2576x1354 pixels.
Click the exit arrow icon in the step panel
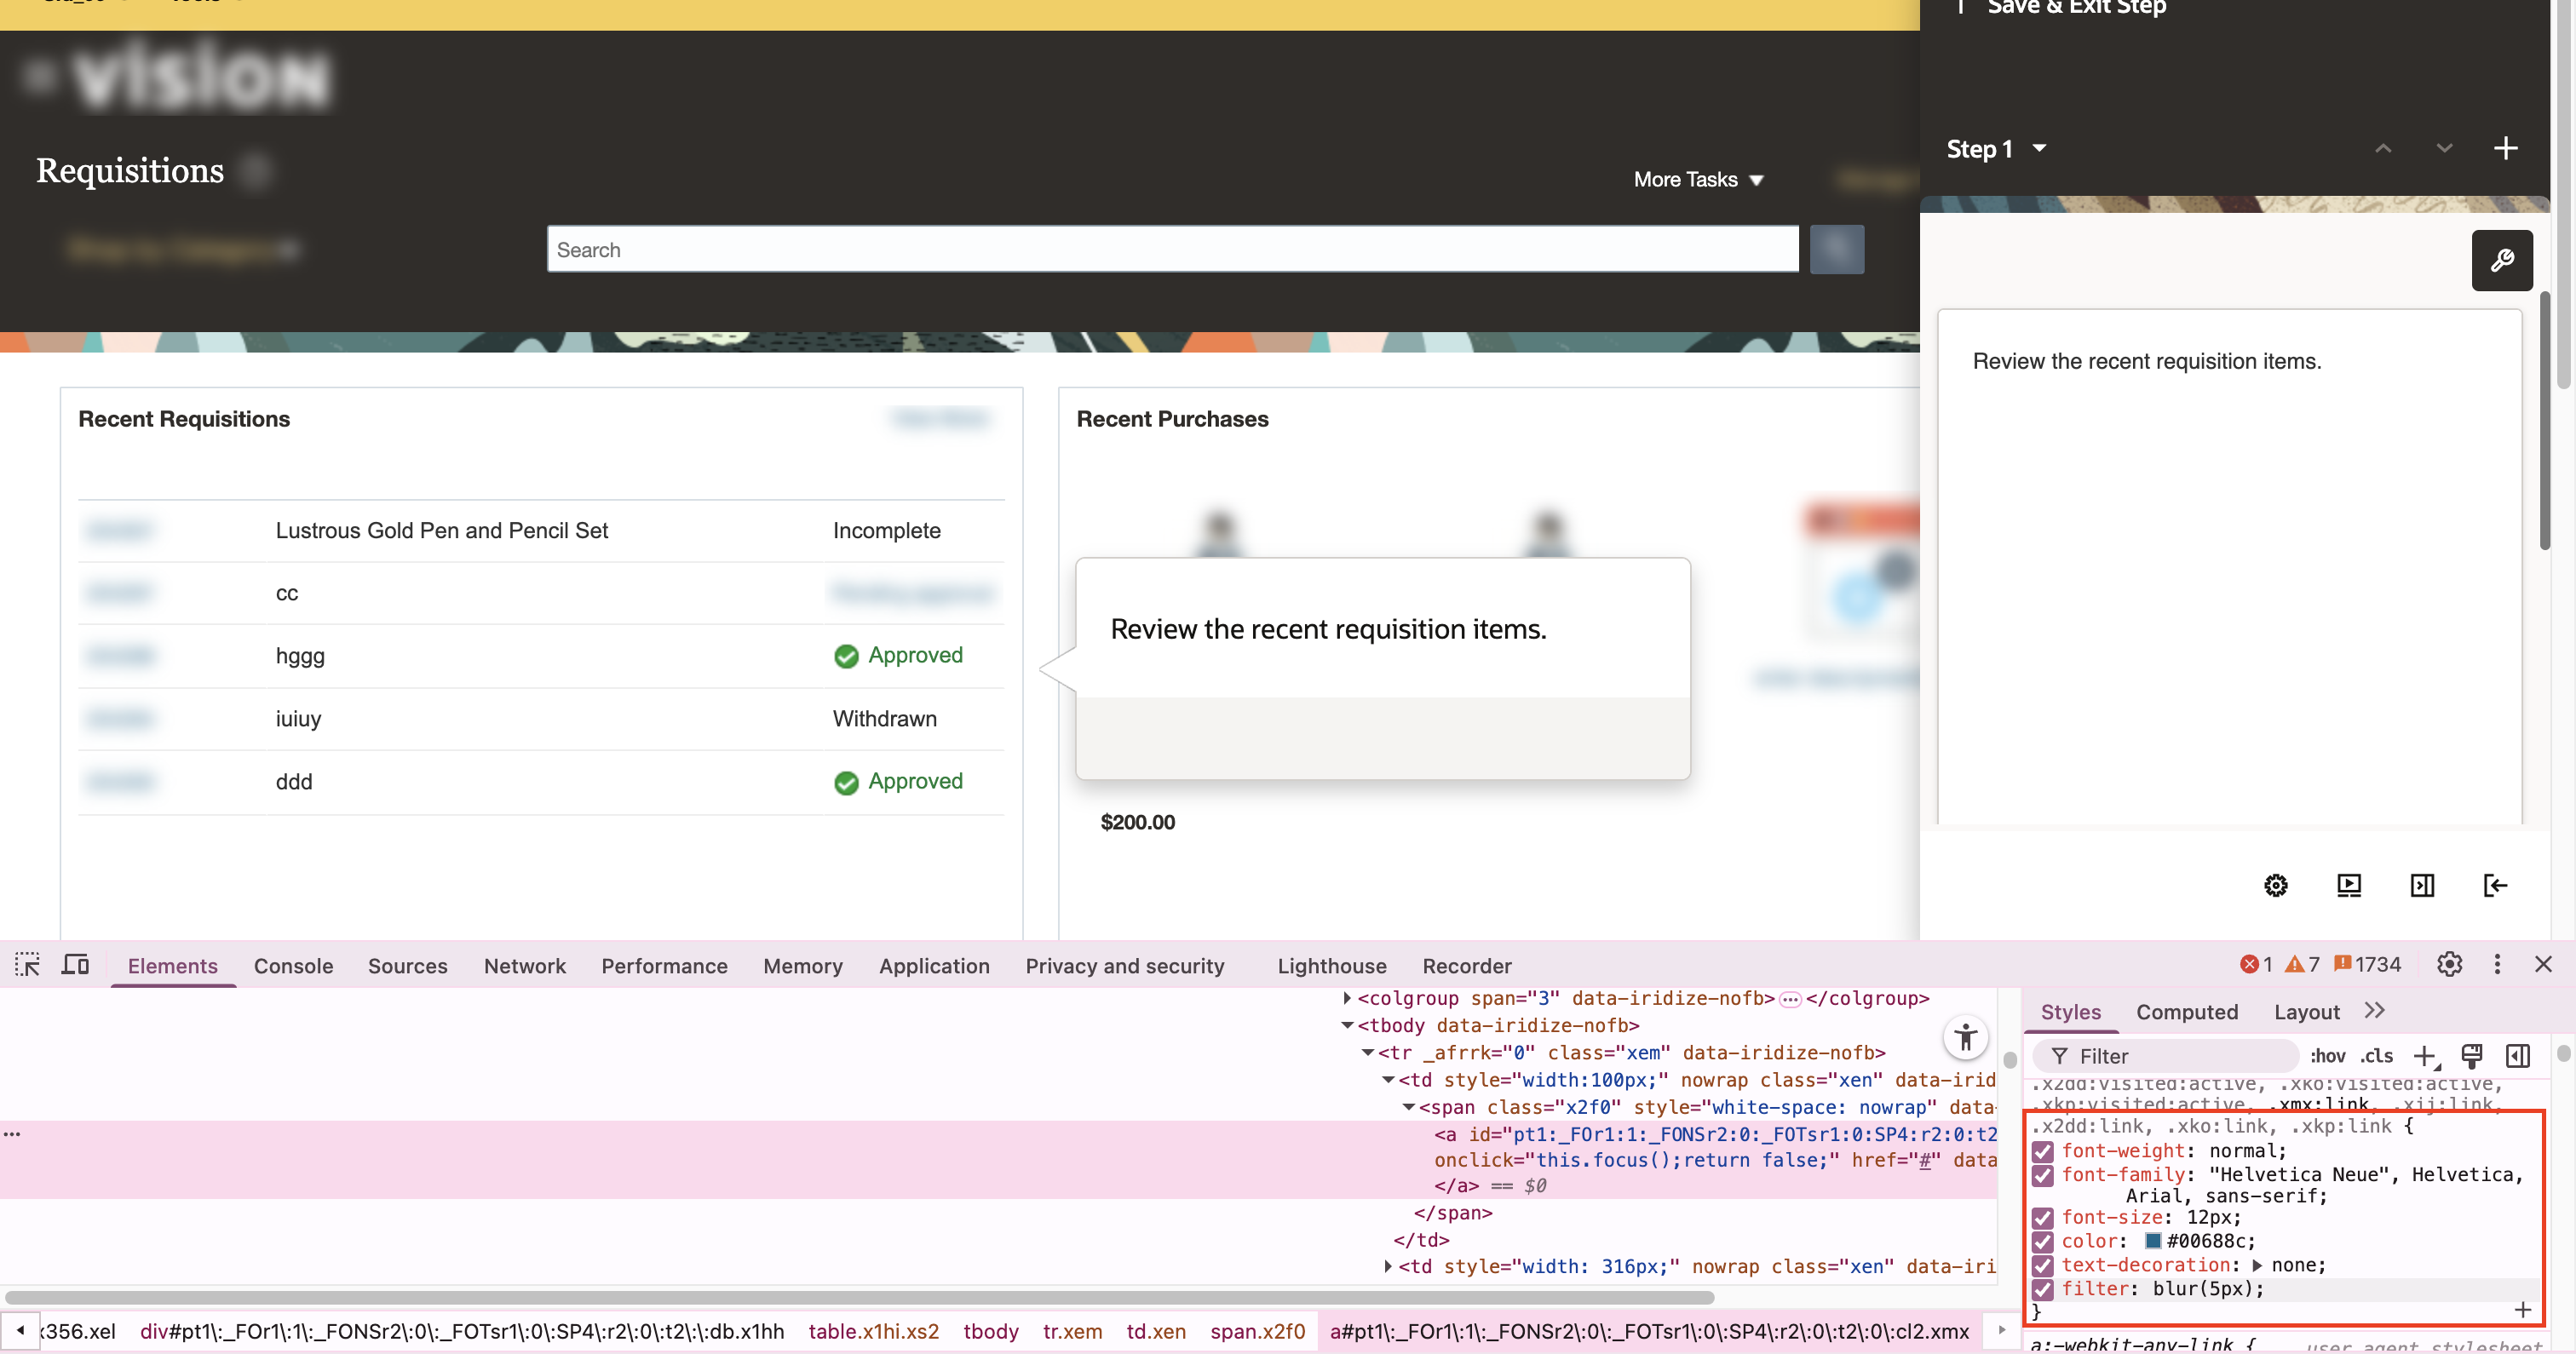pyautogui.click(x=2494, y=885)
